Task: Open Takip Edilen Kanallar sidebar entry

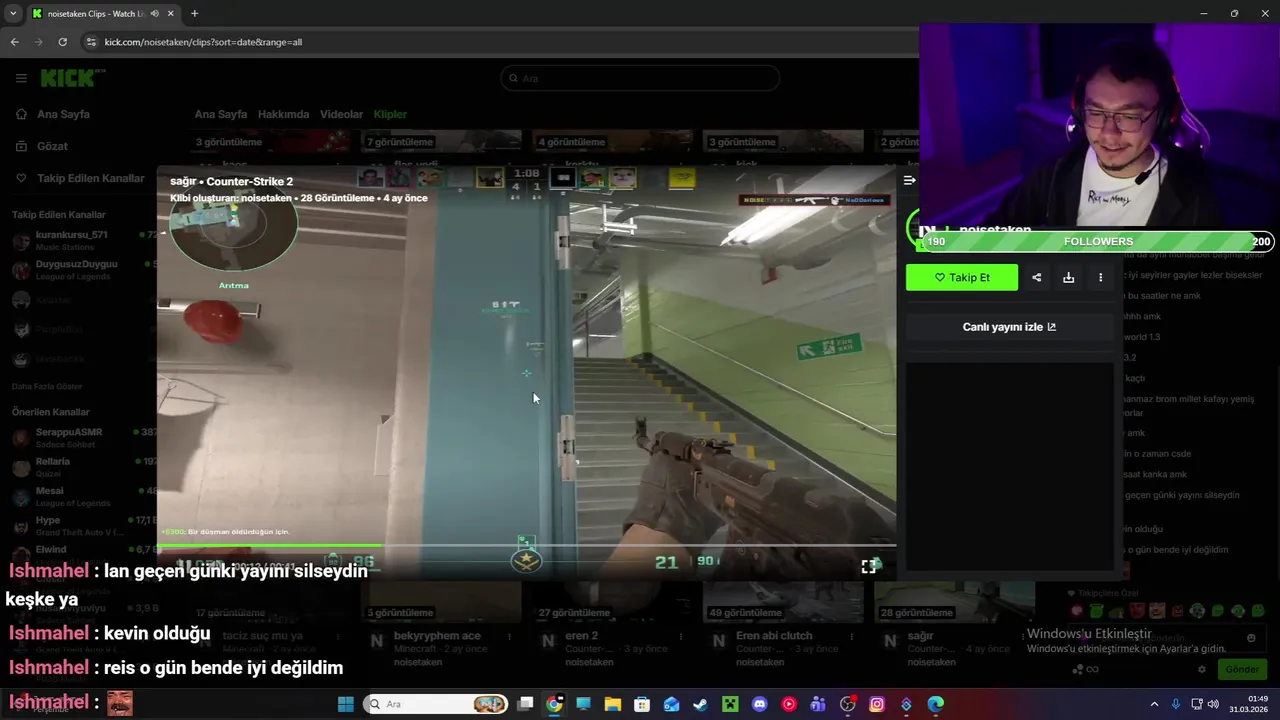Action: [x=80, y=178]
